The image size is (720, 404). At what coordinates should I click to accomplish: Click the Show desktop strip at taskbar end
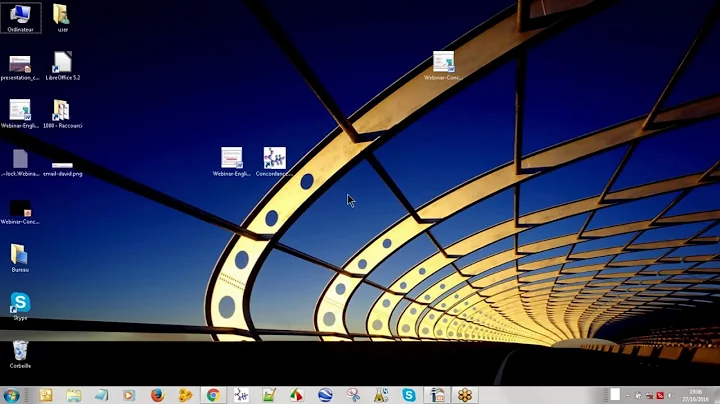point(716,395)
